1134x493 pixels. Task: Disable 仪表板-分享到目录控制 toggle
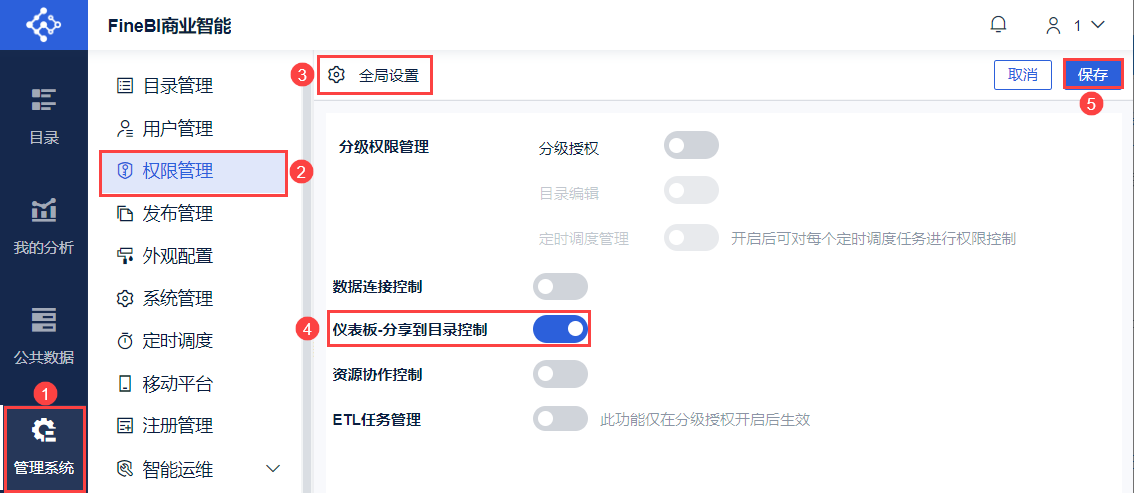click(560, 328)
